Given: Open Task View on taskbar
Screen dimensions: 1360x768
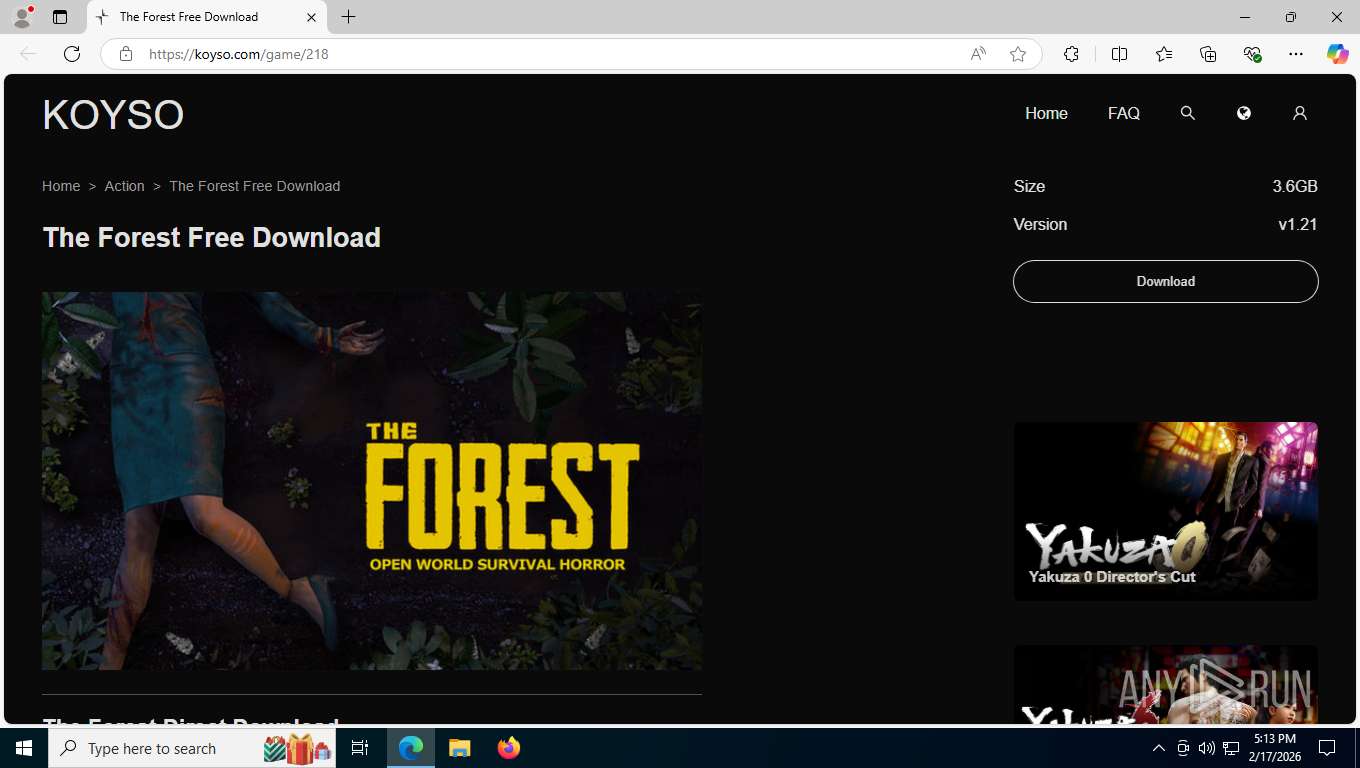Looking at the screenshot, I should pos(360,748).
